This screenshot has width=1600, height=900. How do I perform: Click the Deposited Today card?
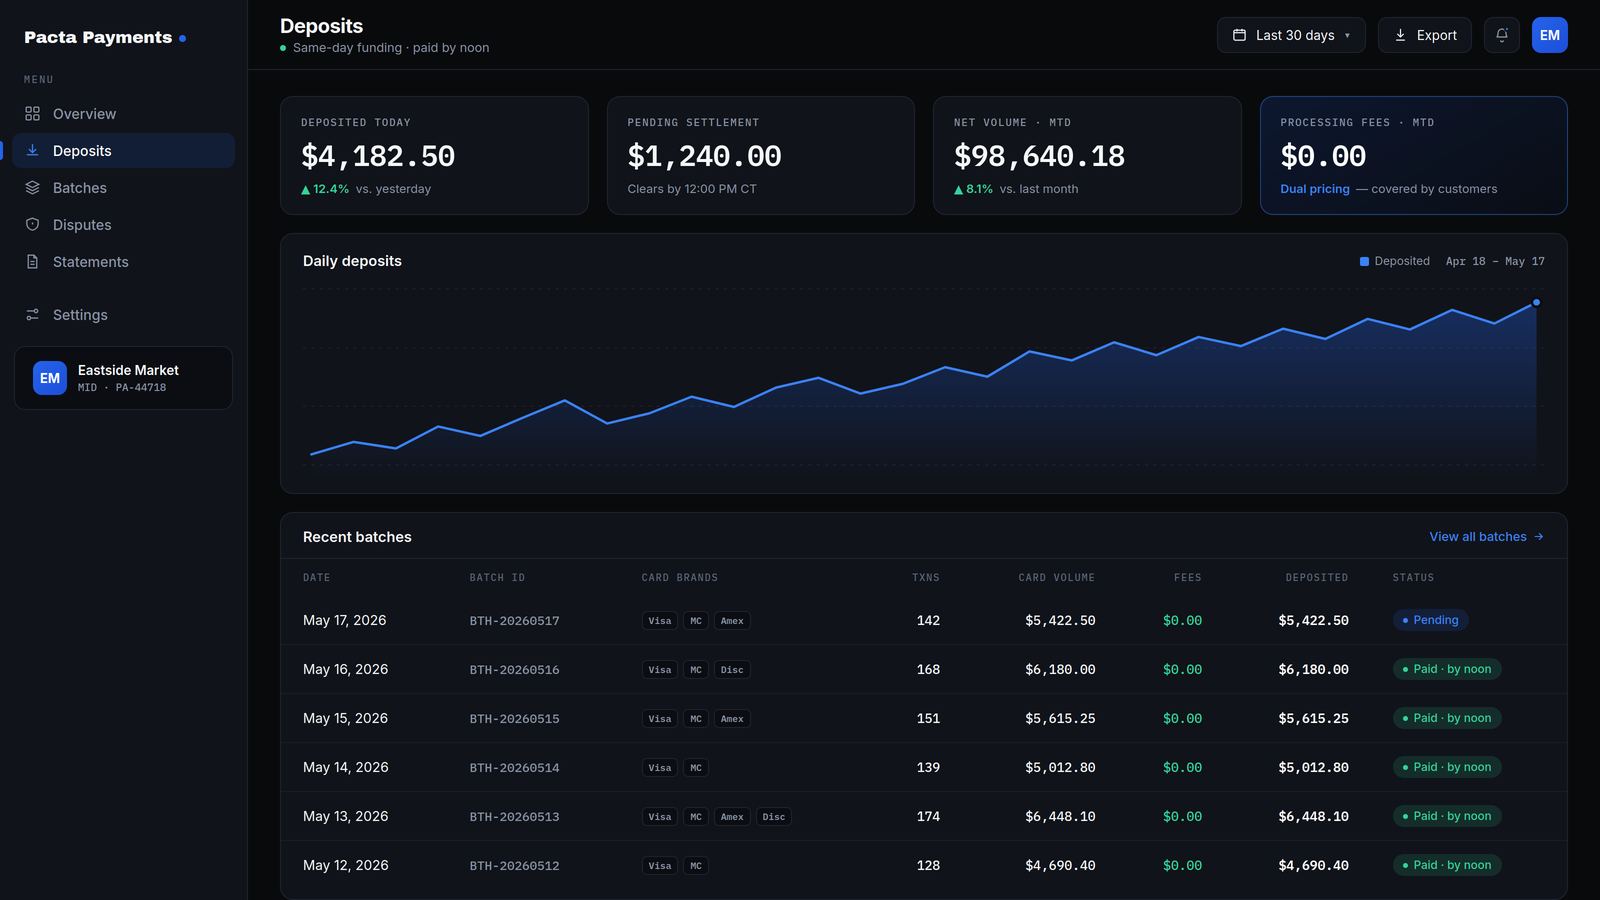(x=434, y=155)
